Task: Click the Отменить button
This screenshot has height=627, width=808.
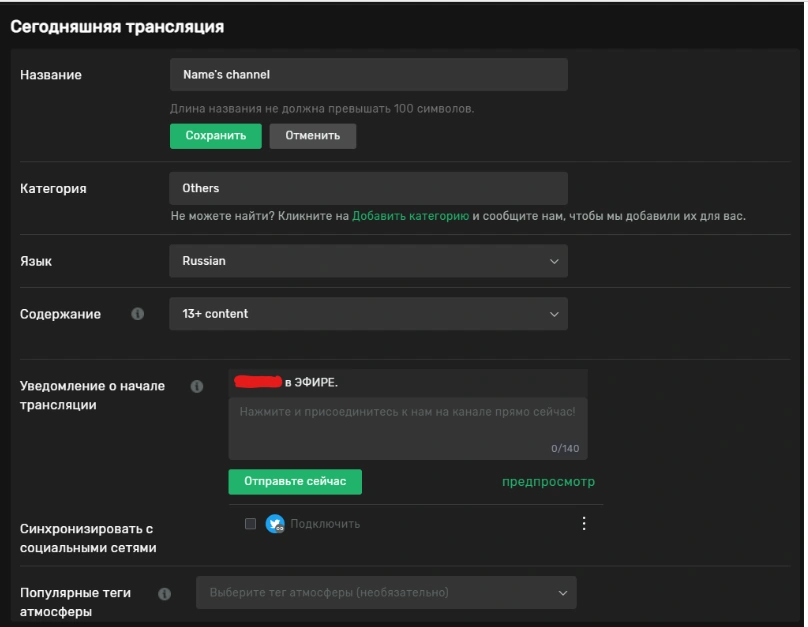Action: coord(313,136)
